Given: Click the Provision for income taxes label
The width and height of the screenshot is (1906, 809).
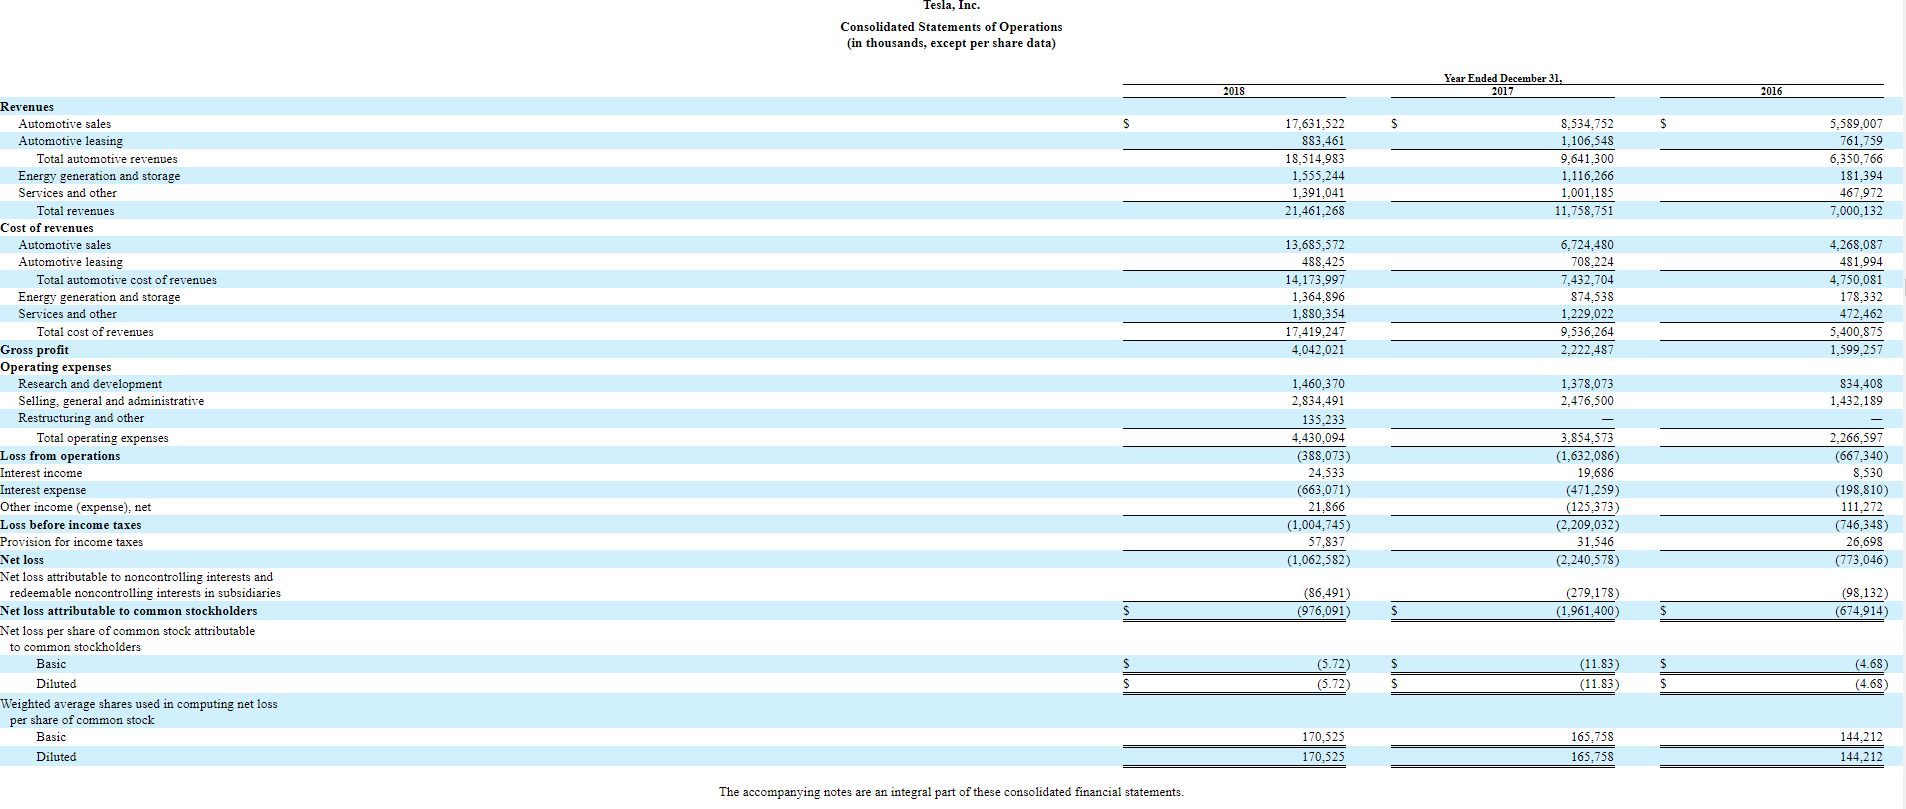Looking at the screenshot, I should (71, 542).
